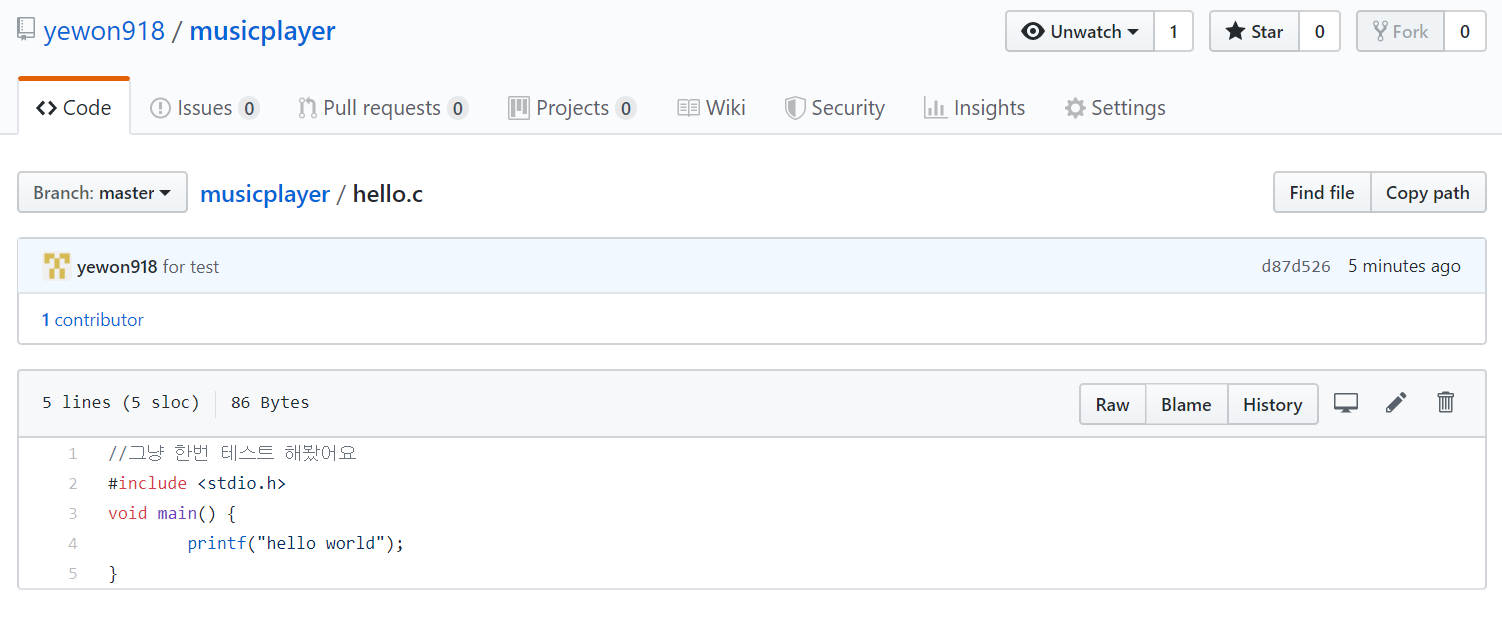Select line number 3
The width and height of the screenshot is (1502, 620).
(73, 514)
